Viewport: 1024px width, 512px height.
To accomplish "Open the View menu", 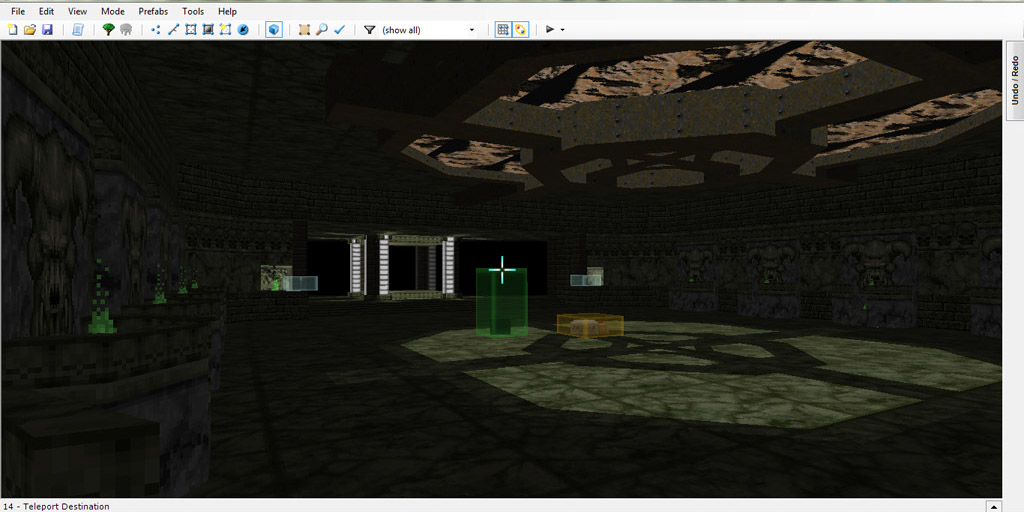I will tap(77, 11).
